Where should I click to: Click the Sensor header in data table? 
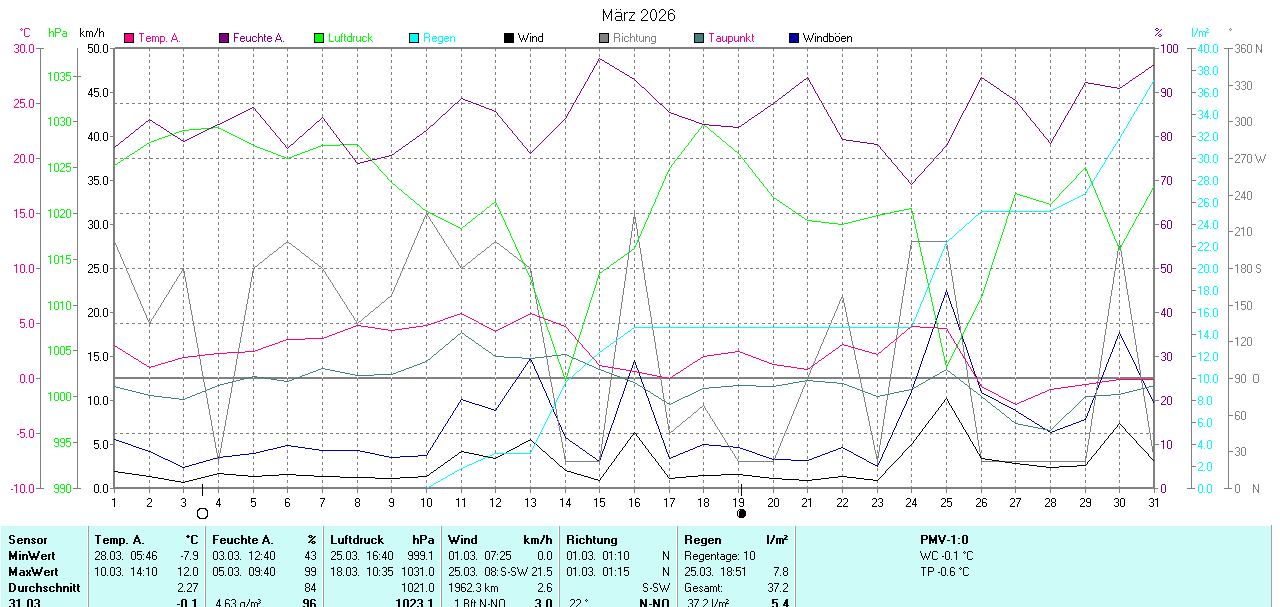coord(27,540)
